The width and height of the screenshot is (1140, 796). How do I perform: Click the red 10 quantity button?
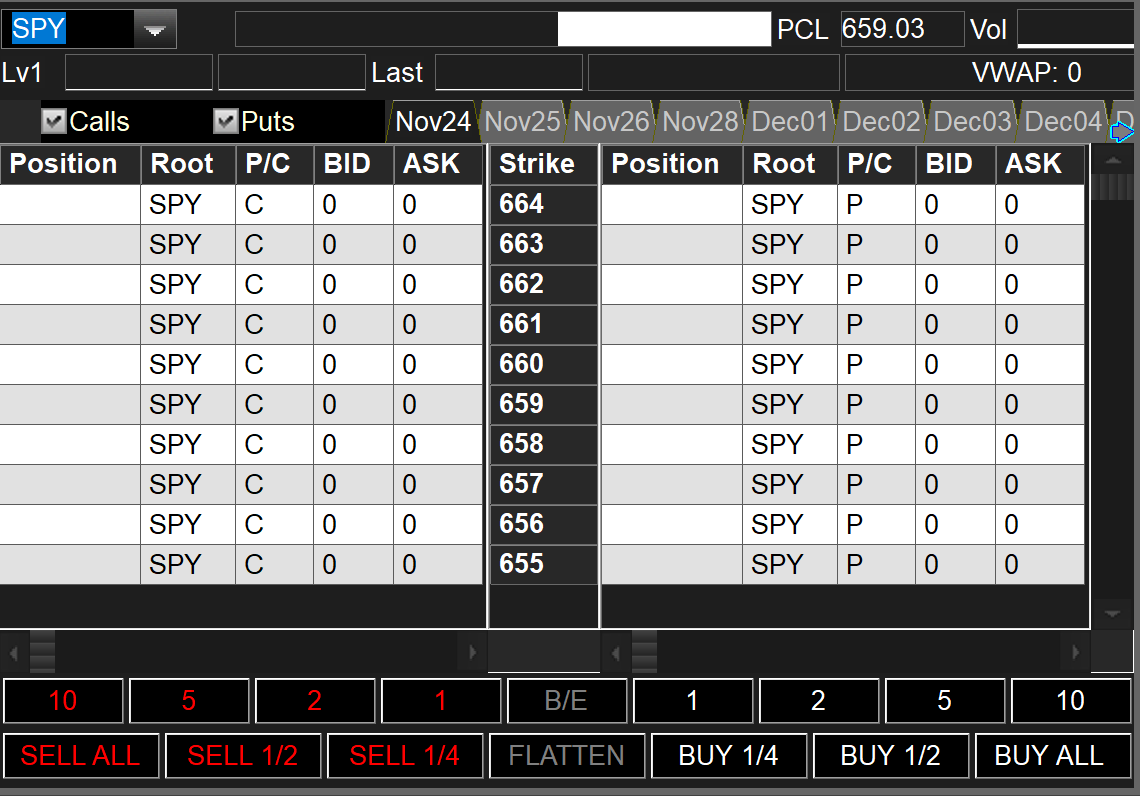63,701
